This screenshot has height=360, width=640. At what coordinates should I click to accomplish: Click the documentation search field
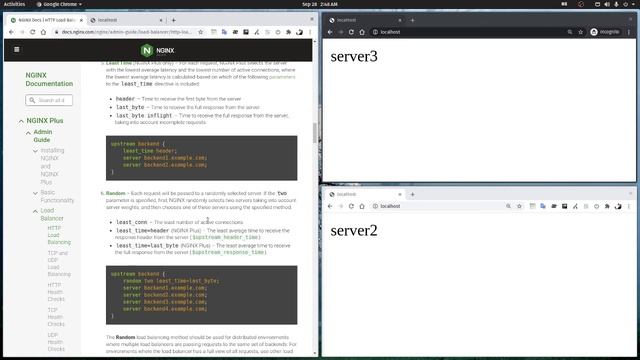[49, 100]
